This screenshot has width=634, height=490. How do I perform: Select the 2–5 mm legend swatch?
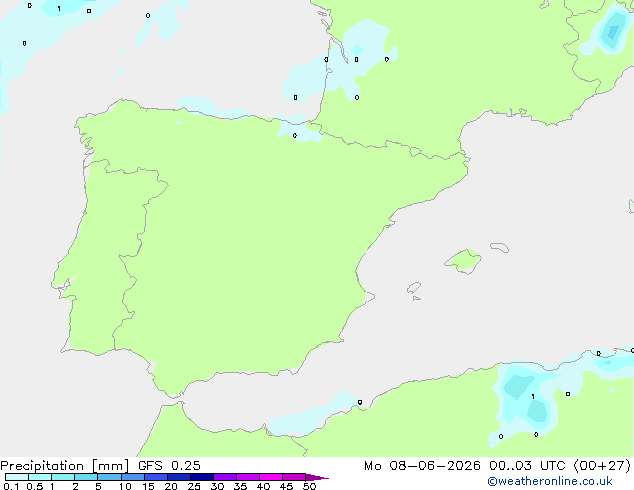pos(86,477)
